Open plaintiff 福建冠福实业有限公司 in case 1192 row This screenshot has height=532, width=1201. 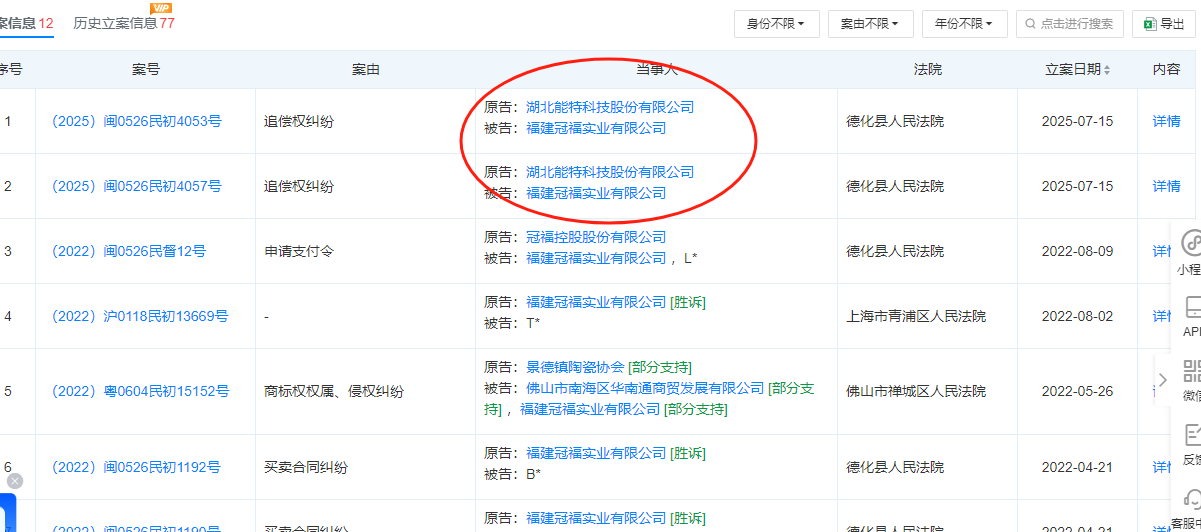click(x=596, y=453)
